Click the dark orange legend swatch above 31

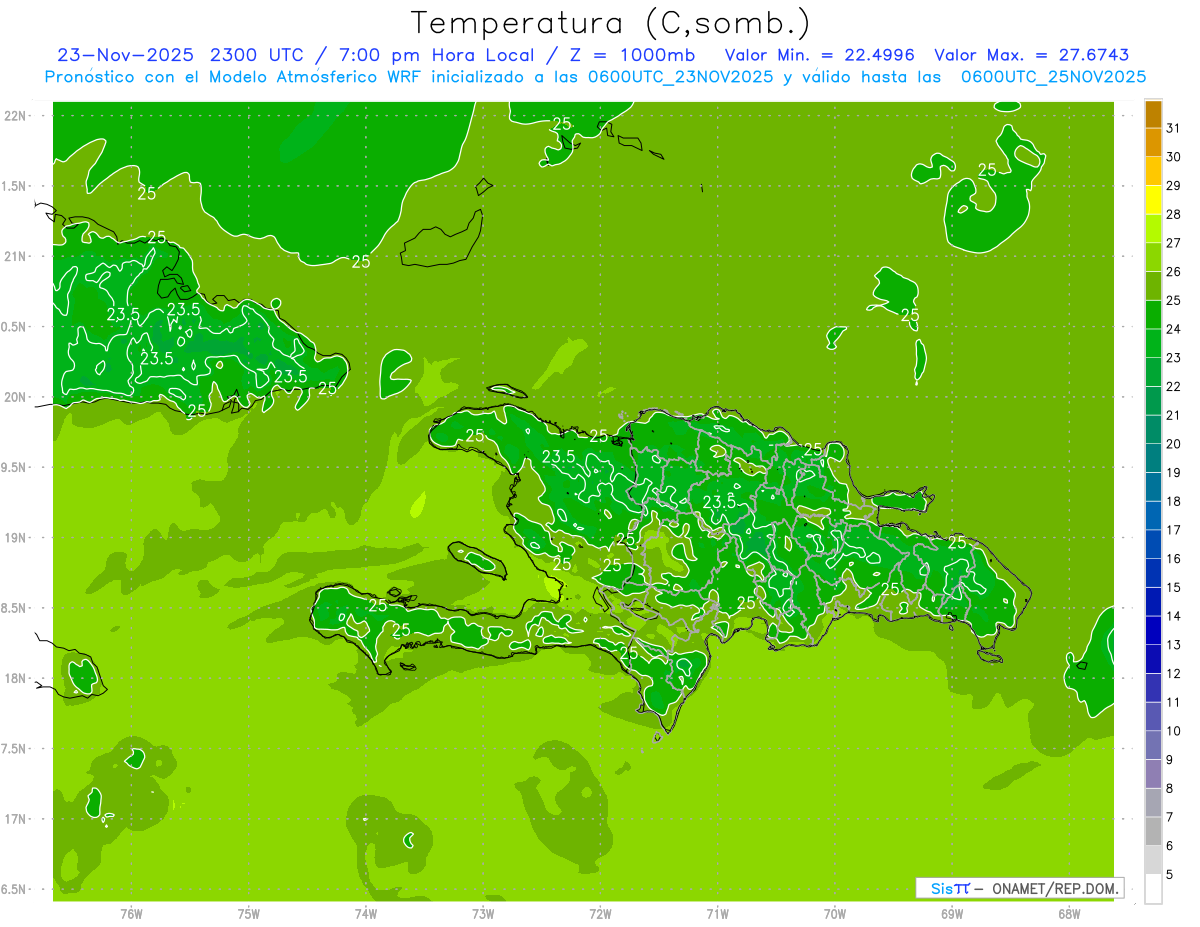click(1153, 115)
